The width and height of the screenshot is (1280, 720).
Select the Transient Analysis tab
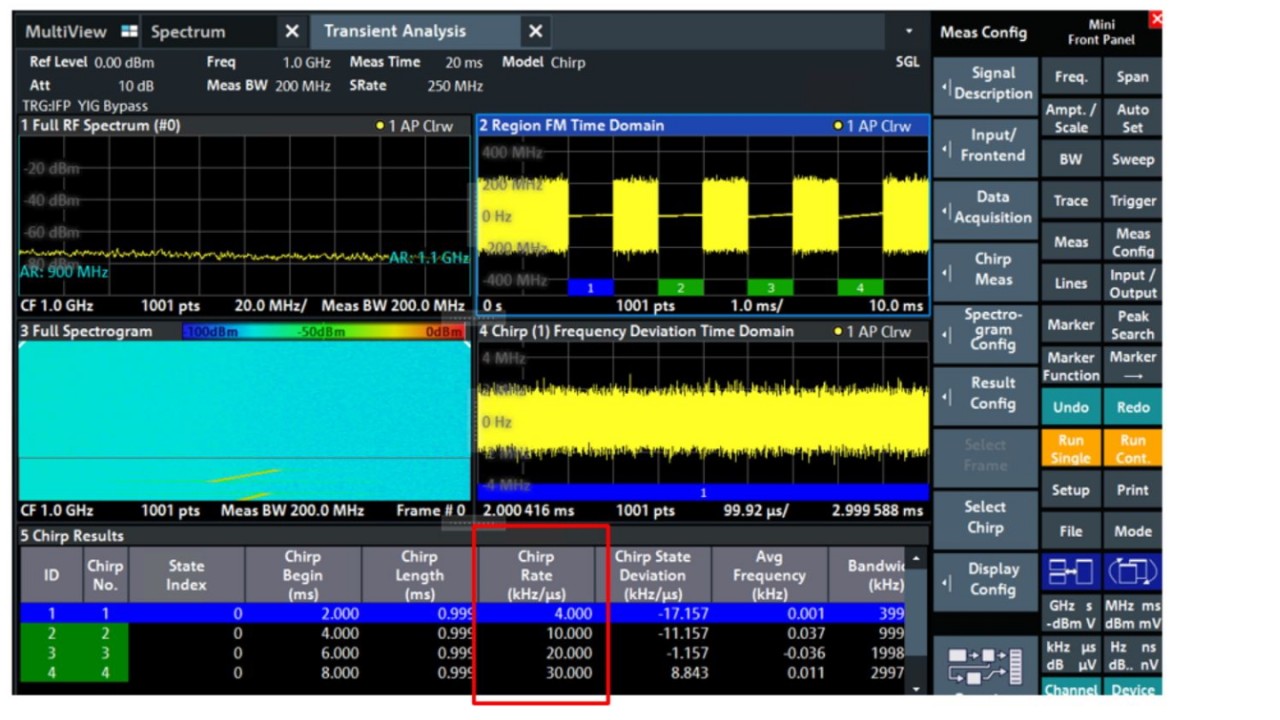pyautogui.click(x=395, y=31)
